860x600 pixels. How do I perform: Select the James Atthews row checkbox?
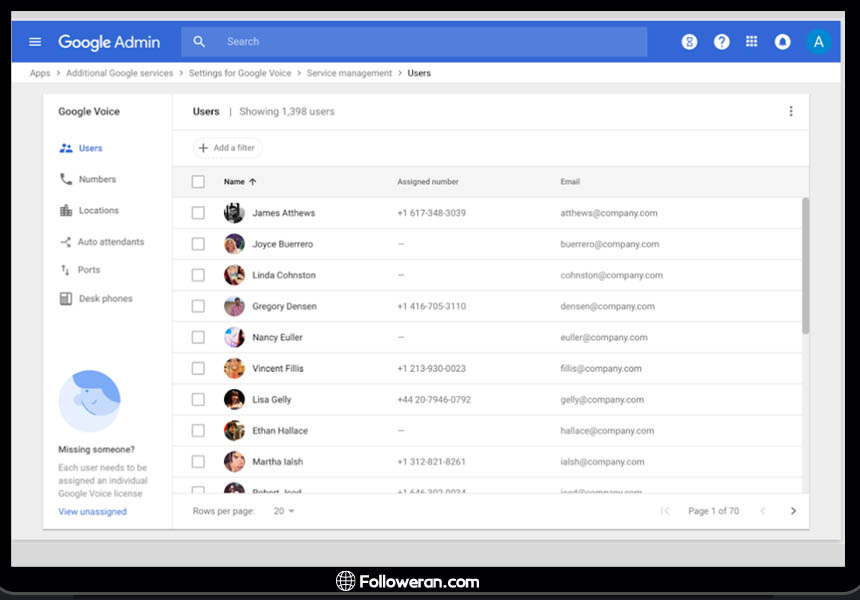(x=198, y=213)
